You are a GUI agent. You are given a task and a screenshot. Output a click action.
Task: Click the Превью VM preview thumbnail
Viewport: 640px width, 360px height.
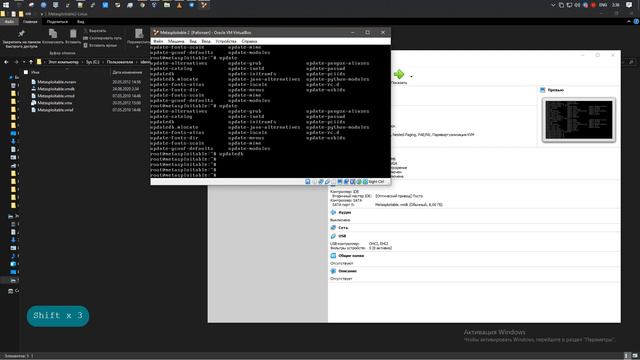pos(578,120)
